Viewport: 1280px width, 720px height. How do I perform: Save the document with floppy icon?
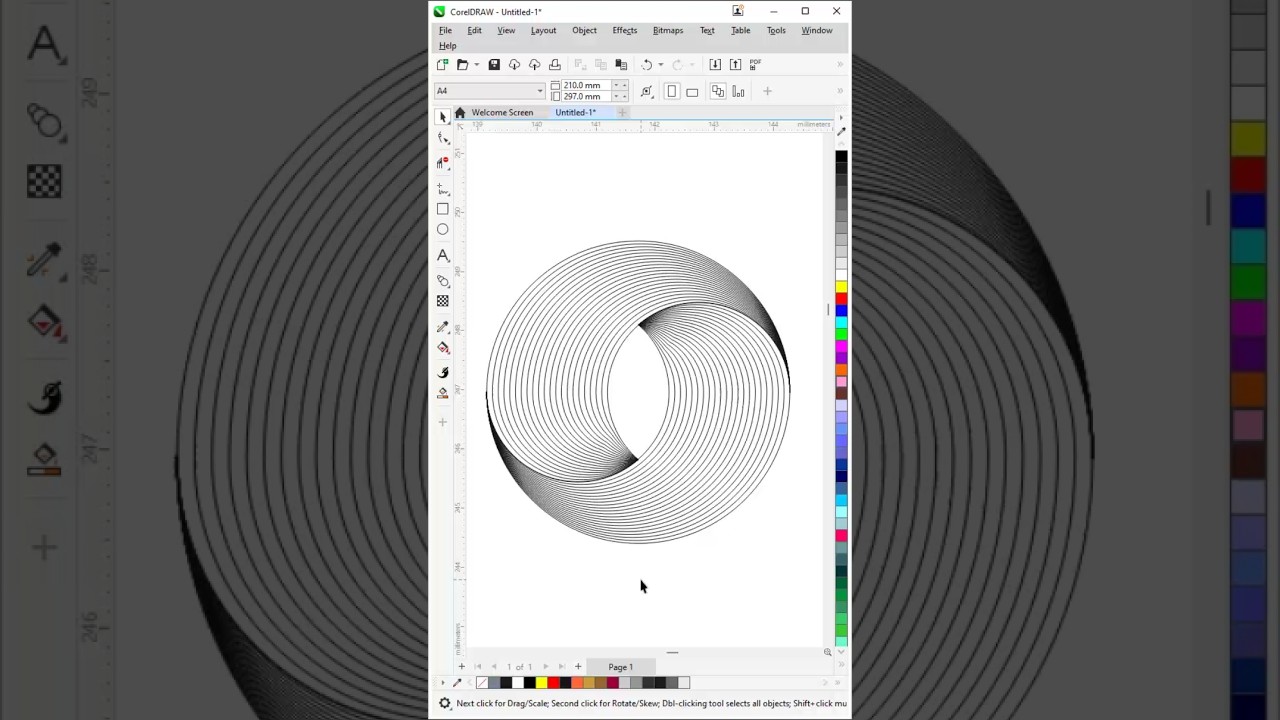pyautogui.click(x=494, y=65)
